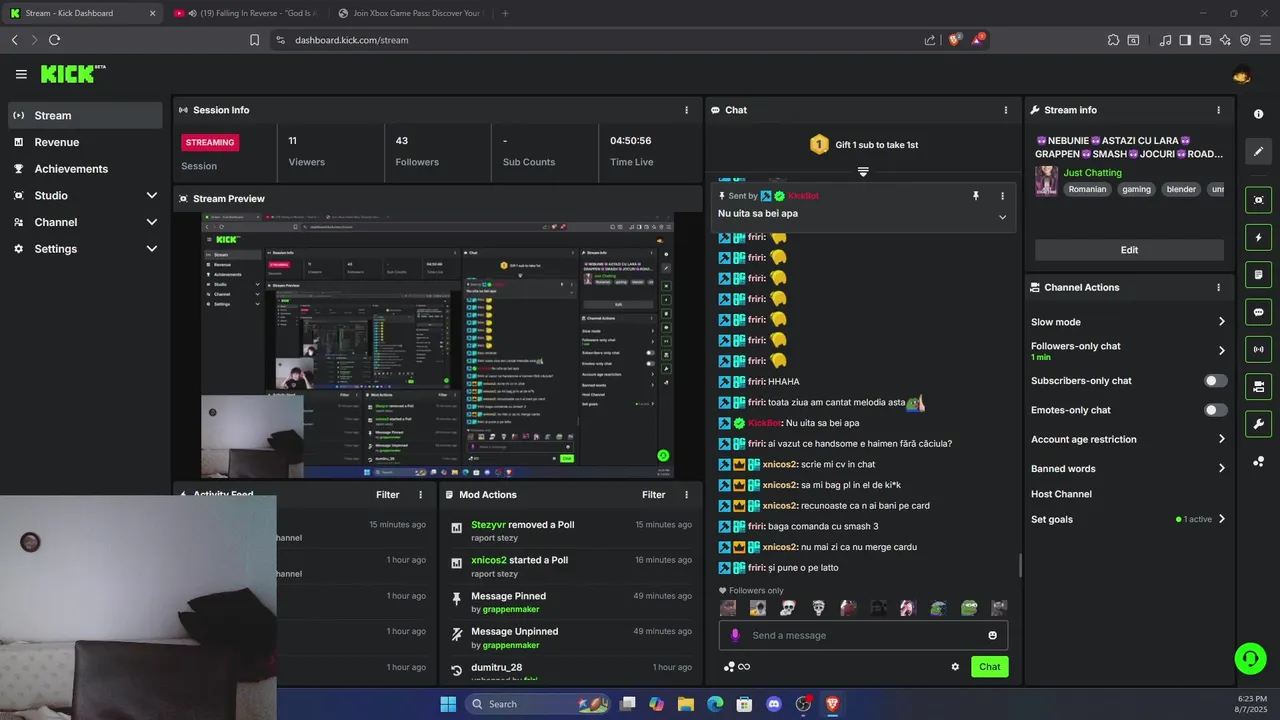The image size is (1280, 720).
Task: Open File Explorer from the taskbar
Action: (686, 704)
